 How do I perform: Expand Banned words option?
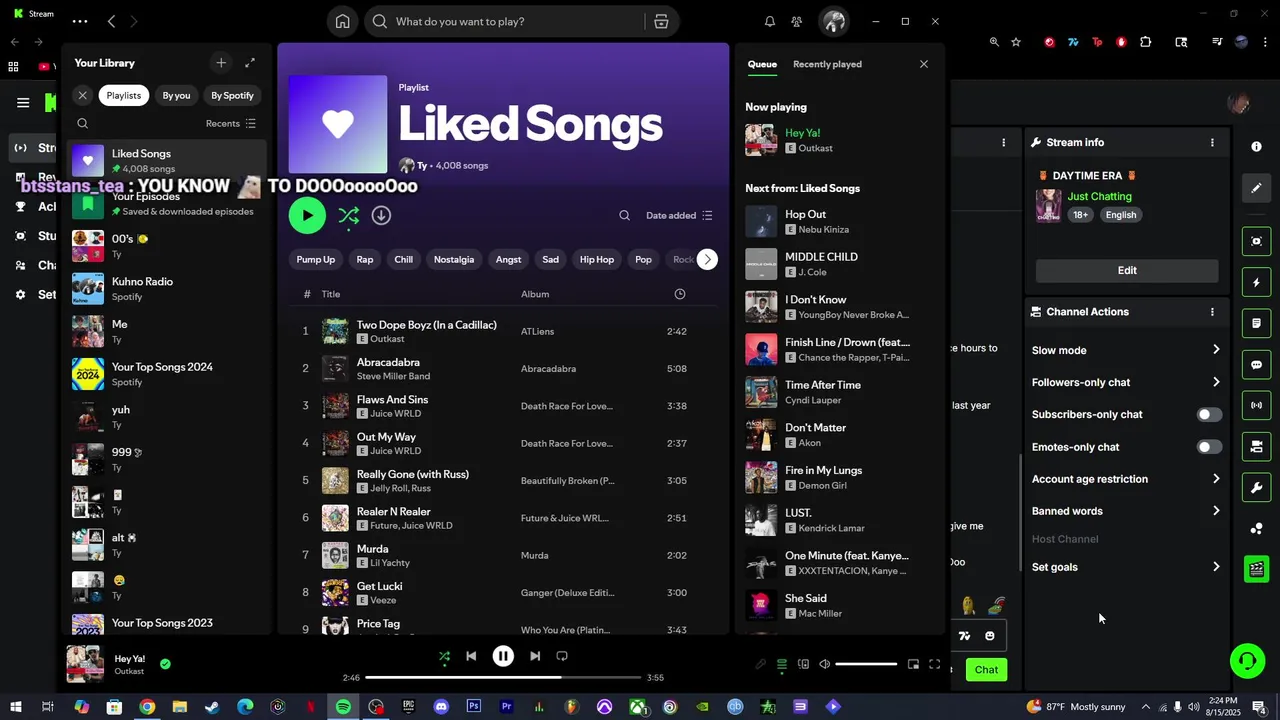click(x=1126, y=511)
